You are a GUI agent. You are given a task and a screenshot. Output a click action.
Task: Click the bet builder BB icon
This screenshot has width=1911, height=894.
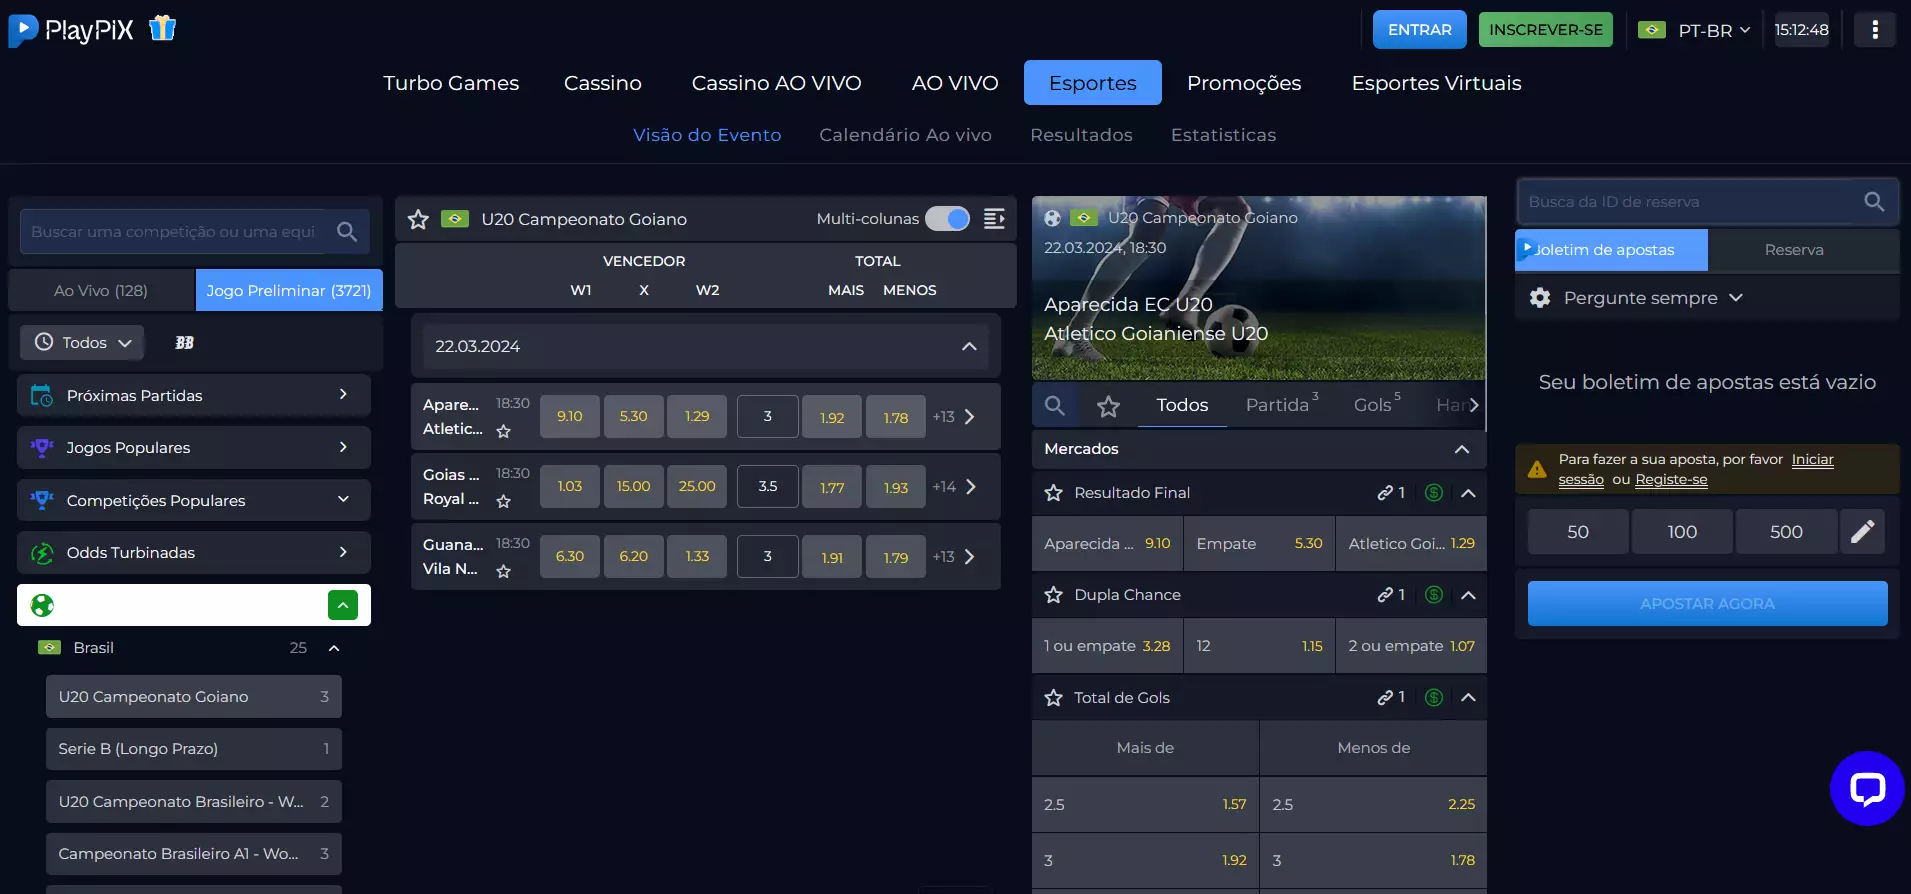tap(184, 343)
